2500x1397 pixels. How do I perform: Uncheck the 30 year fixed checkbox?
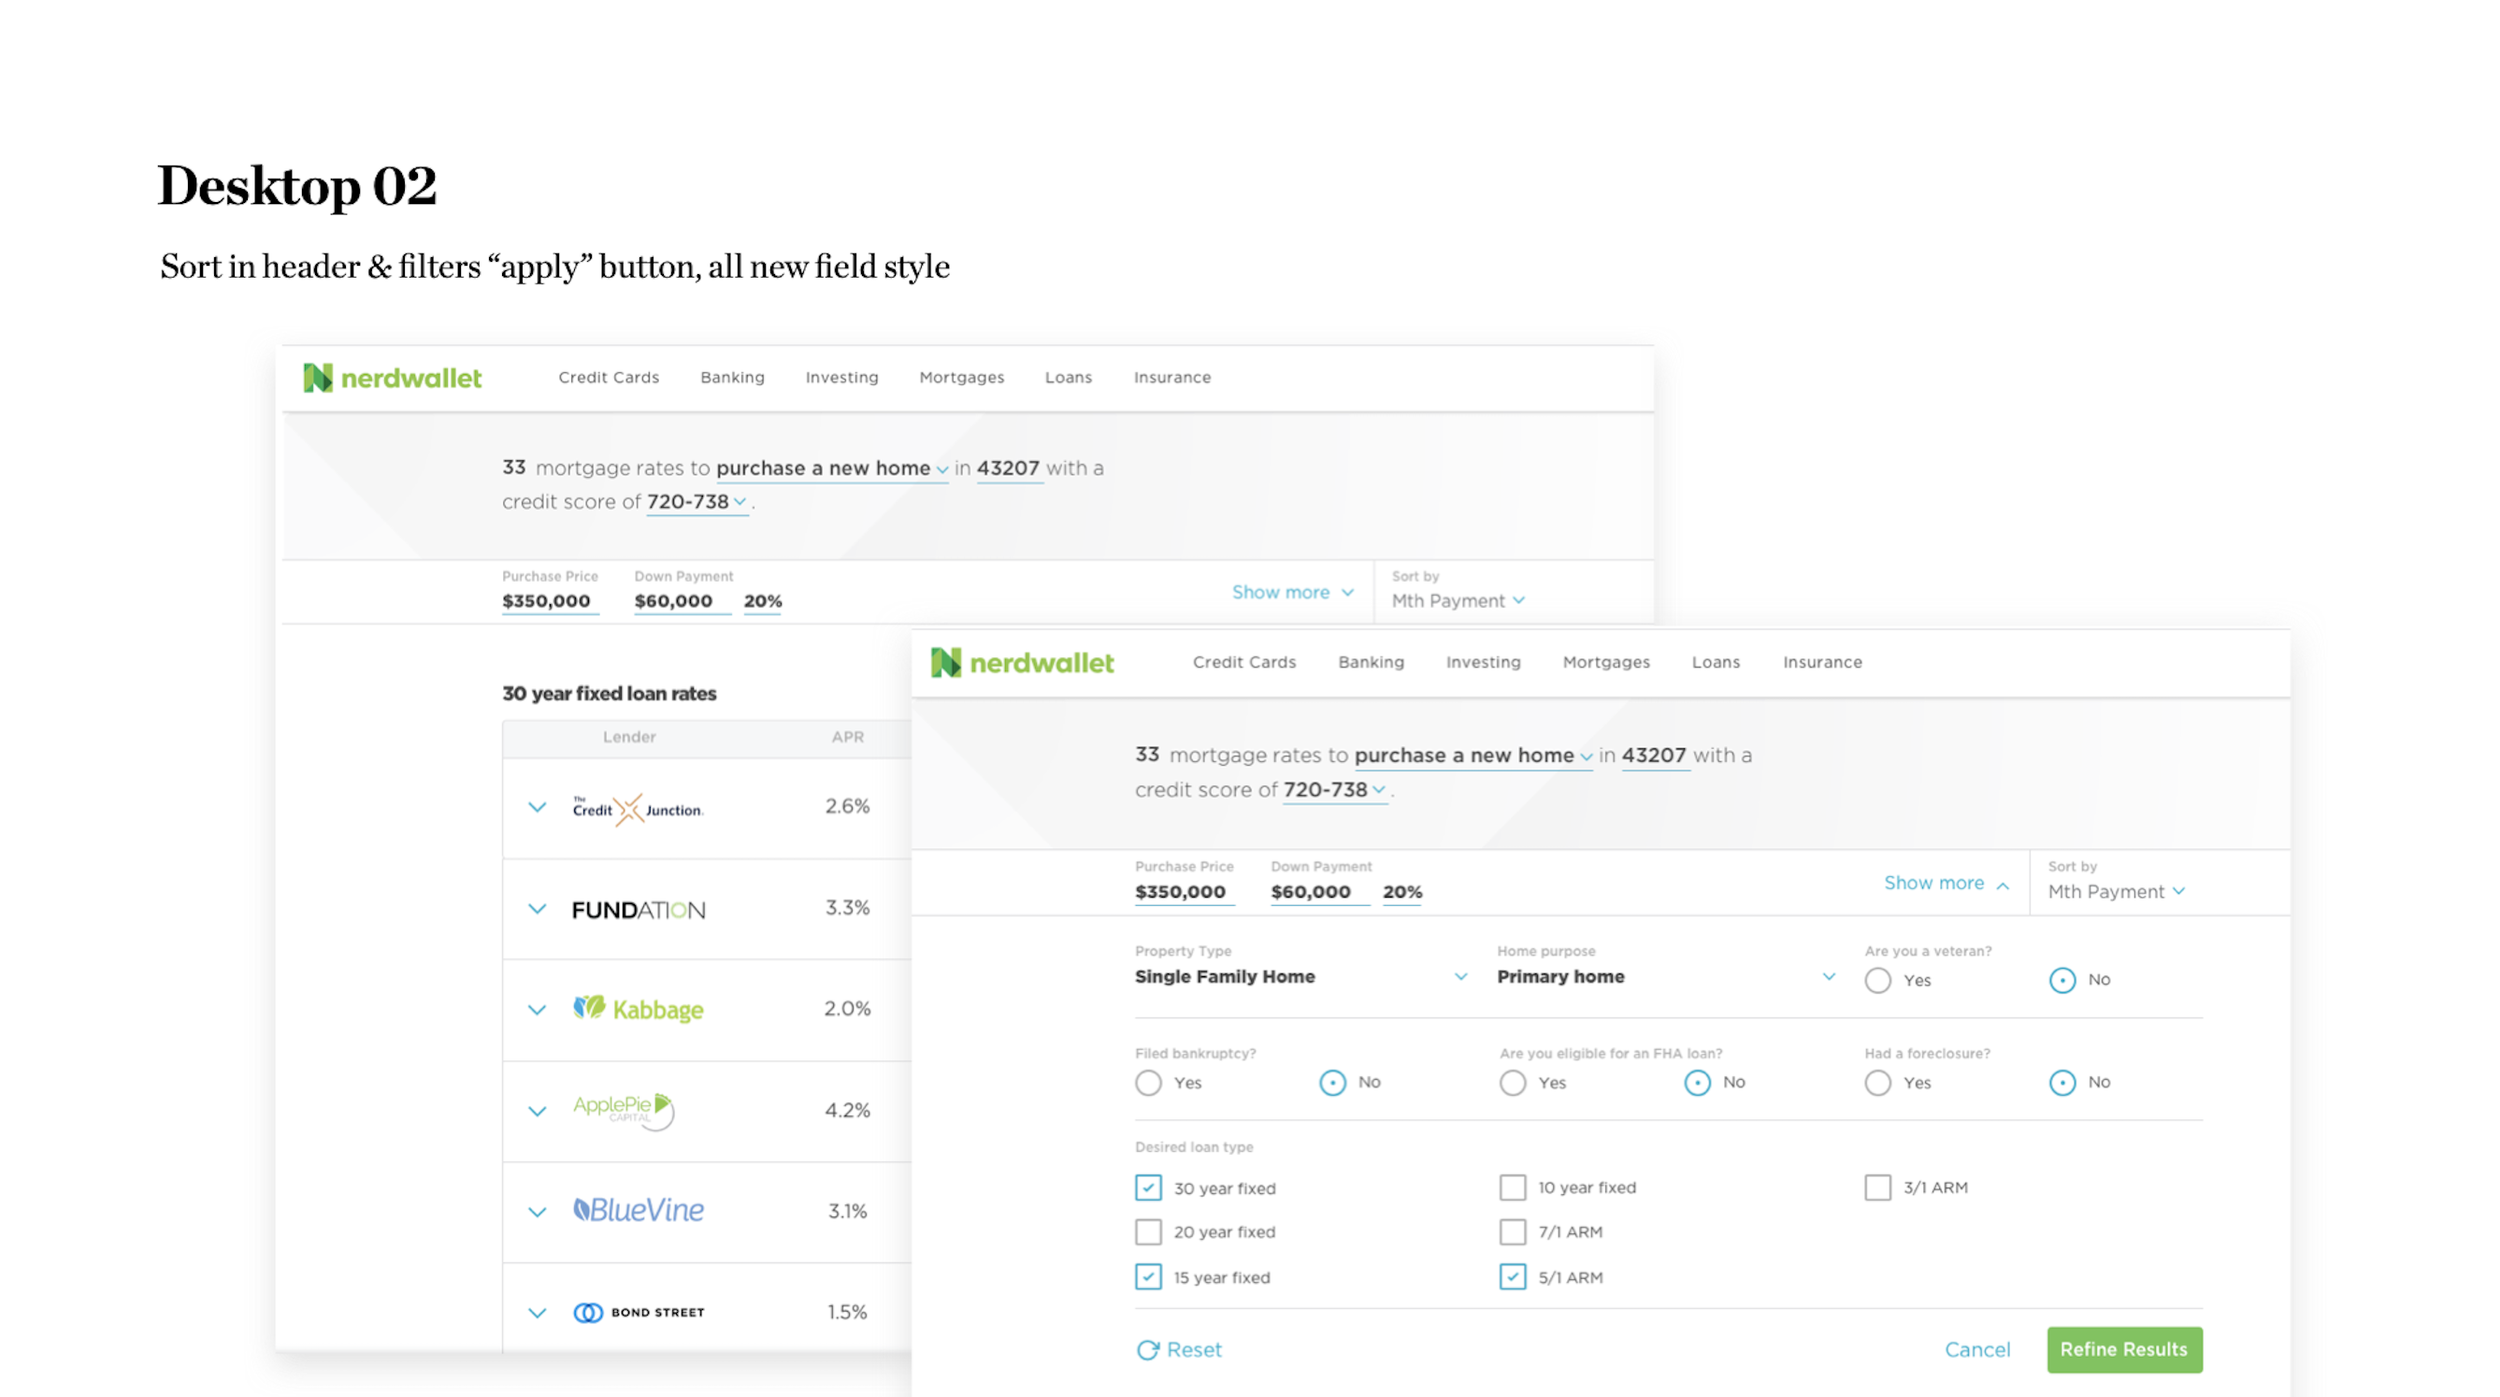click(x=1148, y=1188)
